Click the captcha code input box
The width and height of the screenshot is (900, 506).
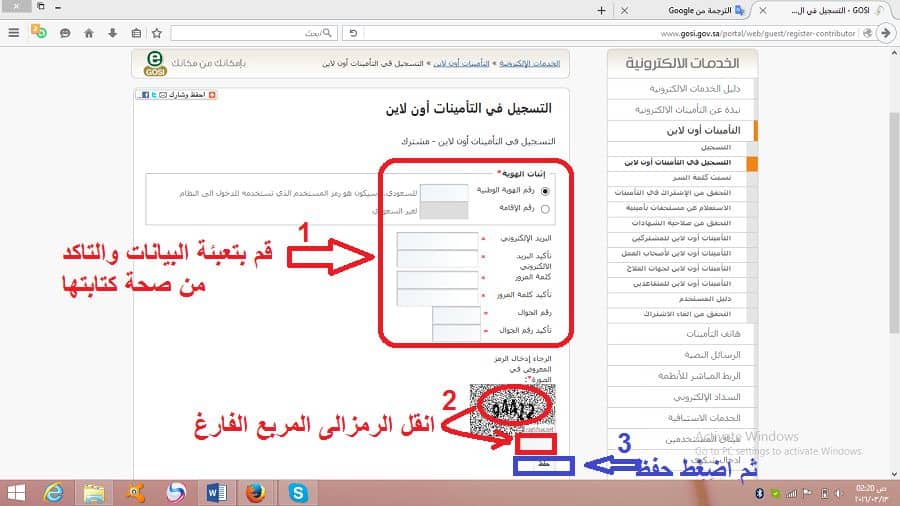[536, 443]
